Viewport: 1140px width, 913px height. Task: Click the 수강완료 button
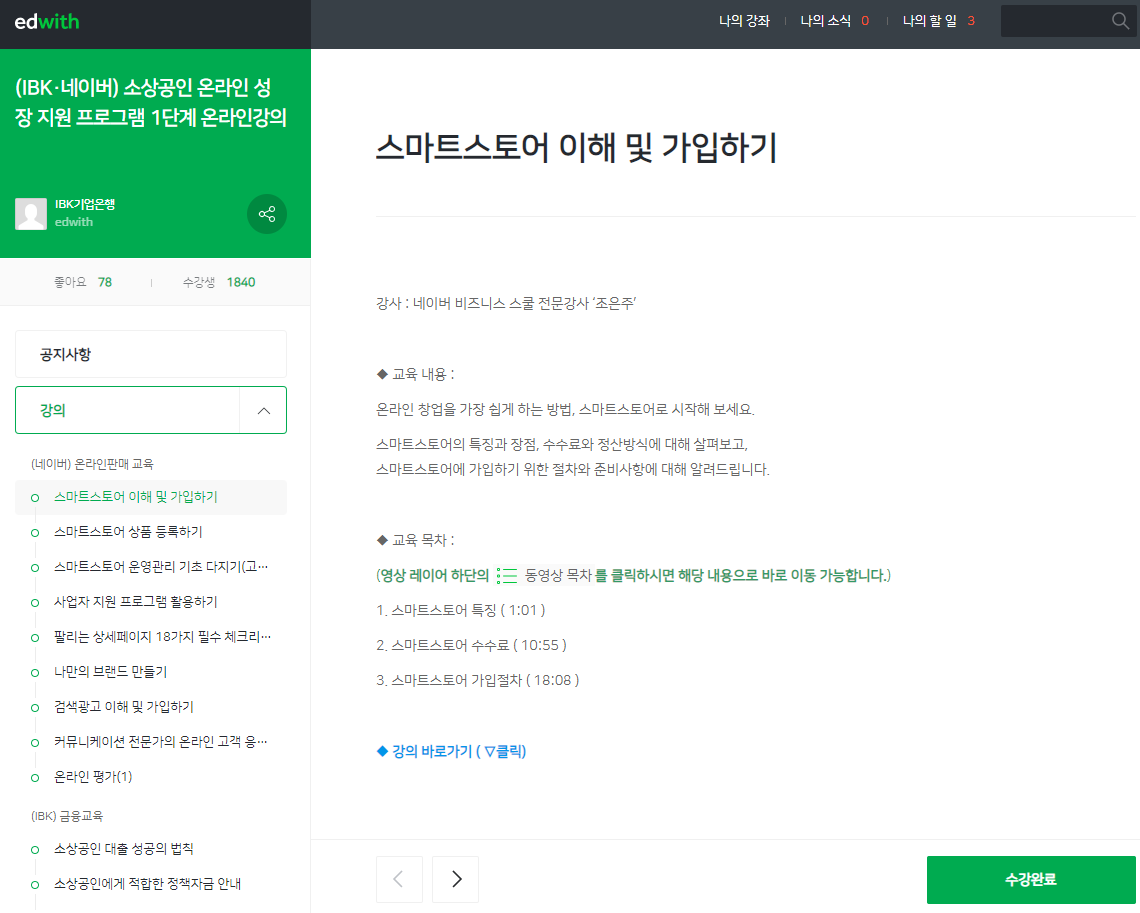[1030, 880]
